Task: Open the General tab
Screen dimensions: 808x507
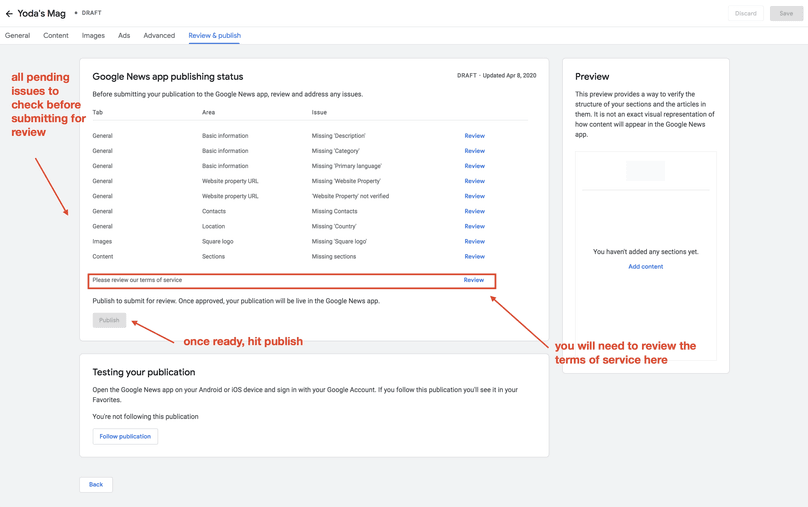Action: tap(17, 36)
